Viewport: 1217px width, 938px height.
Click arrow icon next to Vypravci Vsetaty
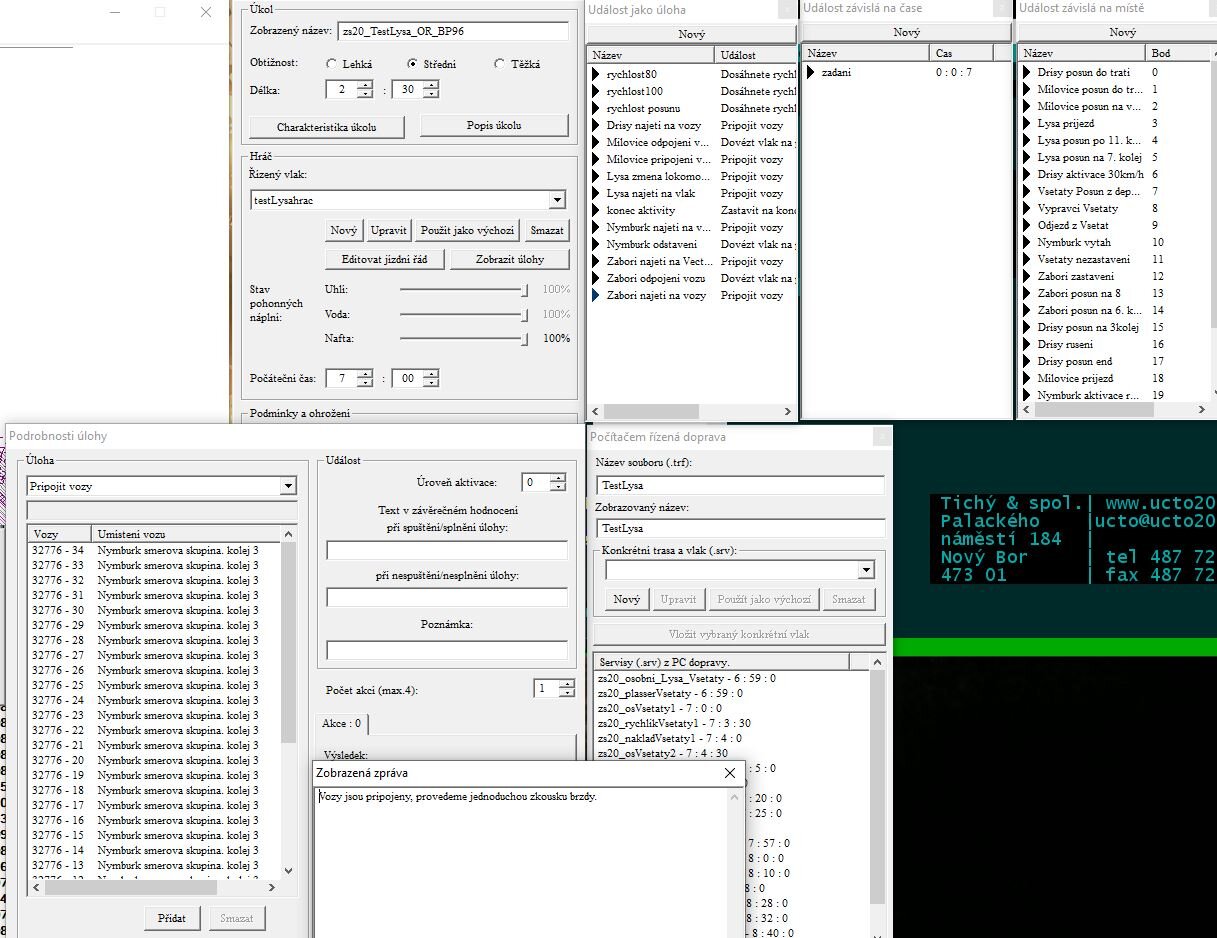coord(1027,209)
